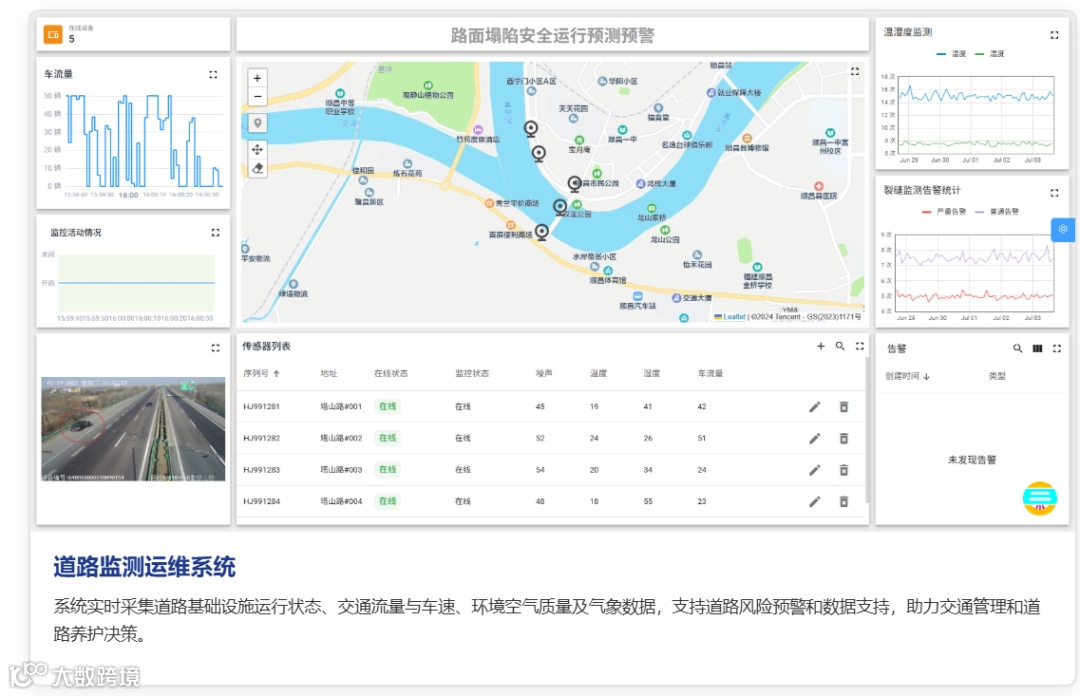This screenshot has width=1080, height=696.
Task: Click the 类型 column header in 告警
Action: (997, 376)
